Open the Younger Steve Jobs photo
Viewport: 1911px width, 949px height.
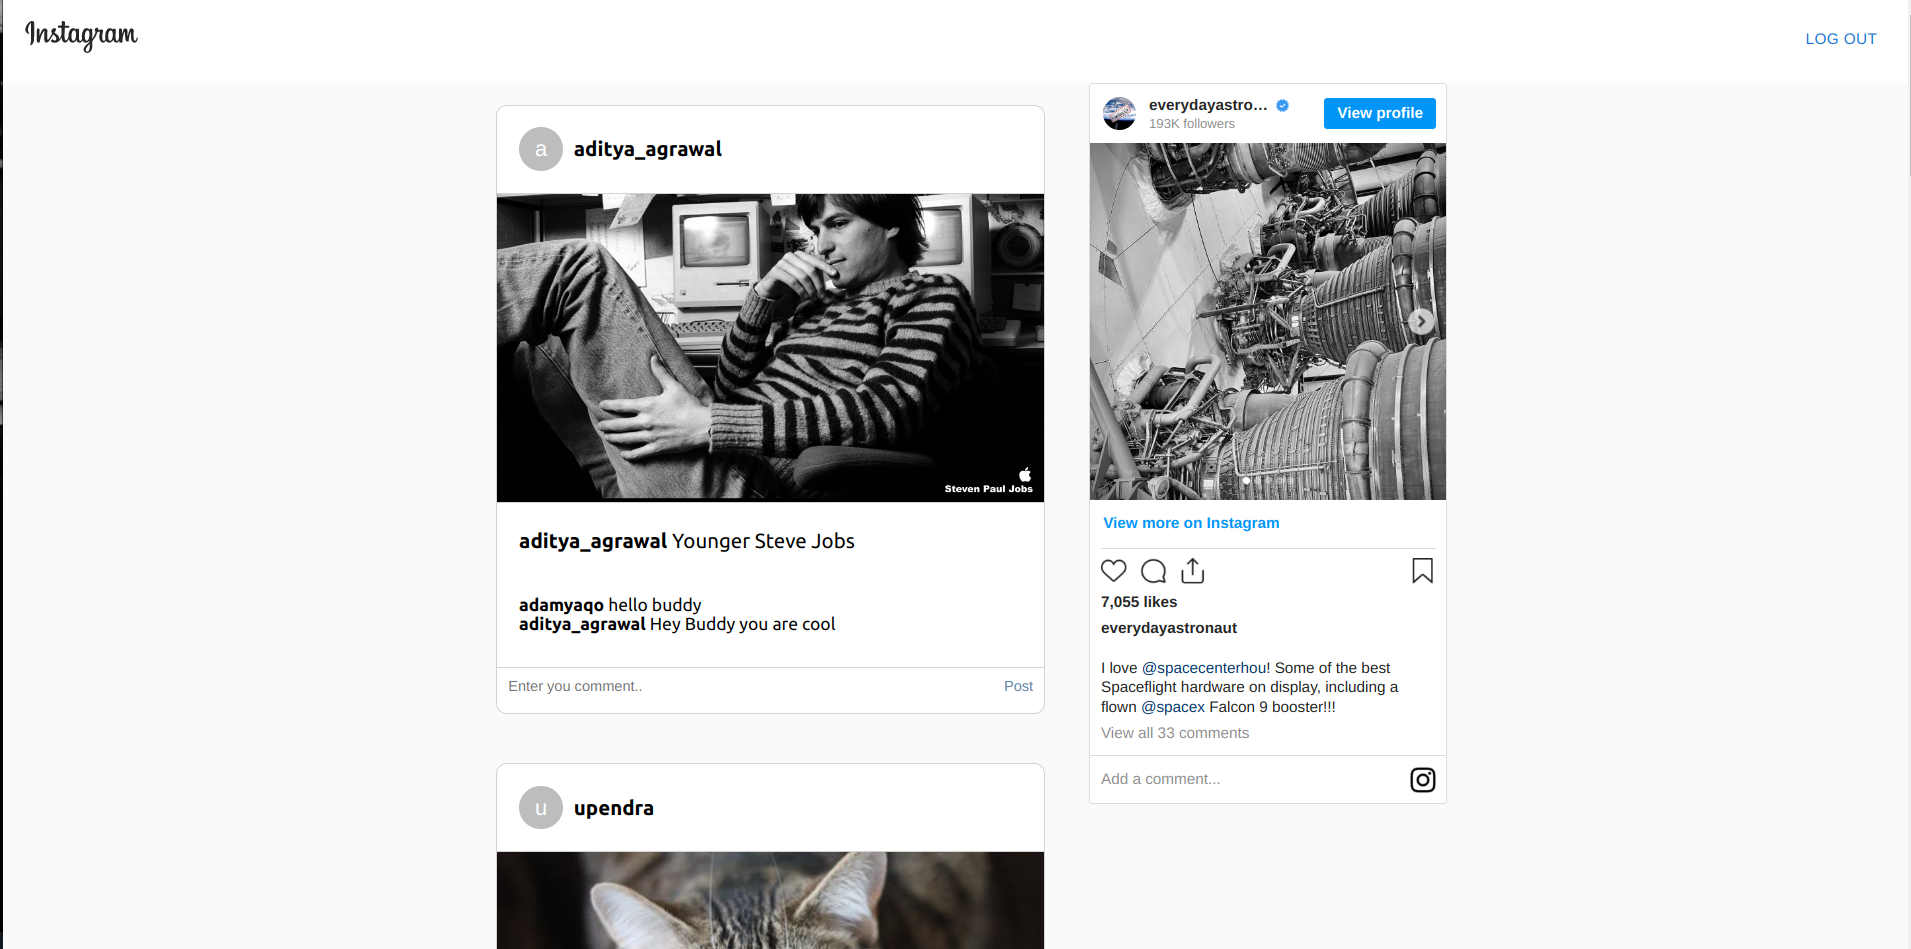(770, 348)
